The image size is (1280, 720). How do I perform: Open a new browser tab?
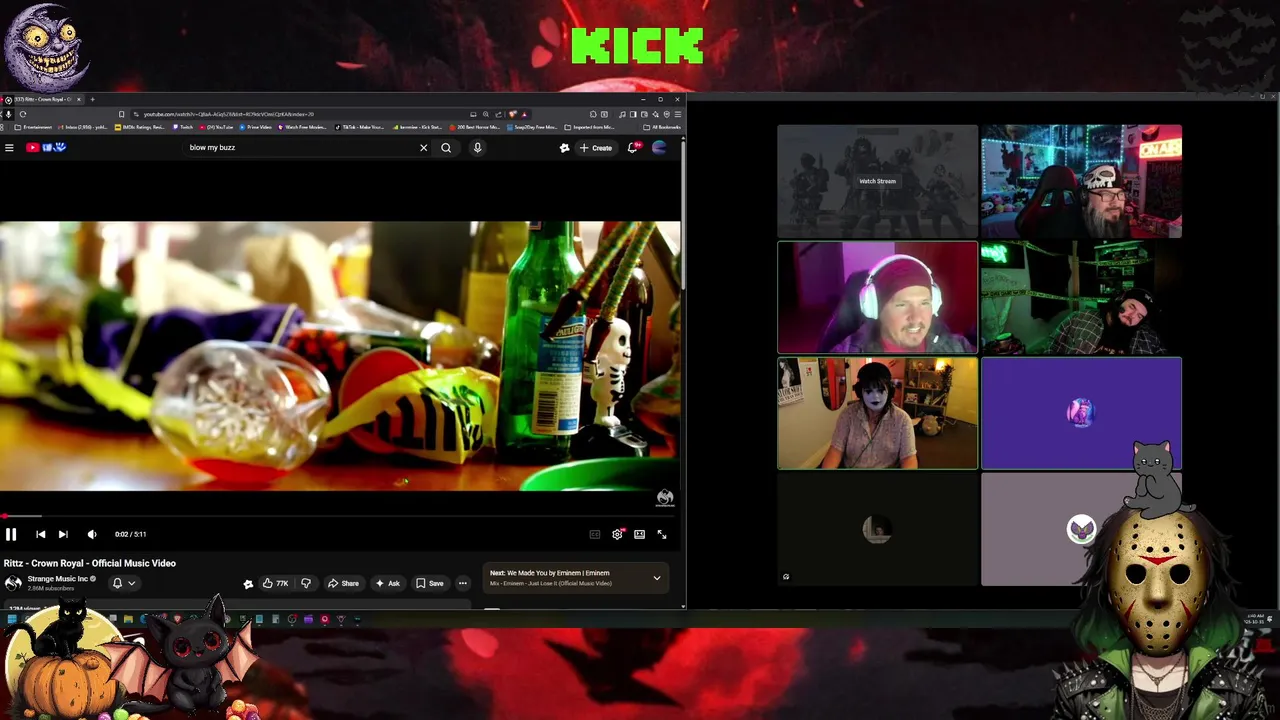(92, 99)
